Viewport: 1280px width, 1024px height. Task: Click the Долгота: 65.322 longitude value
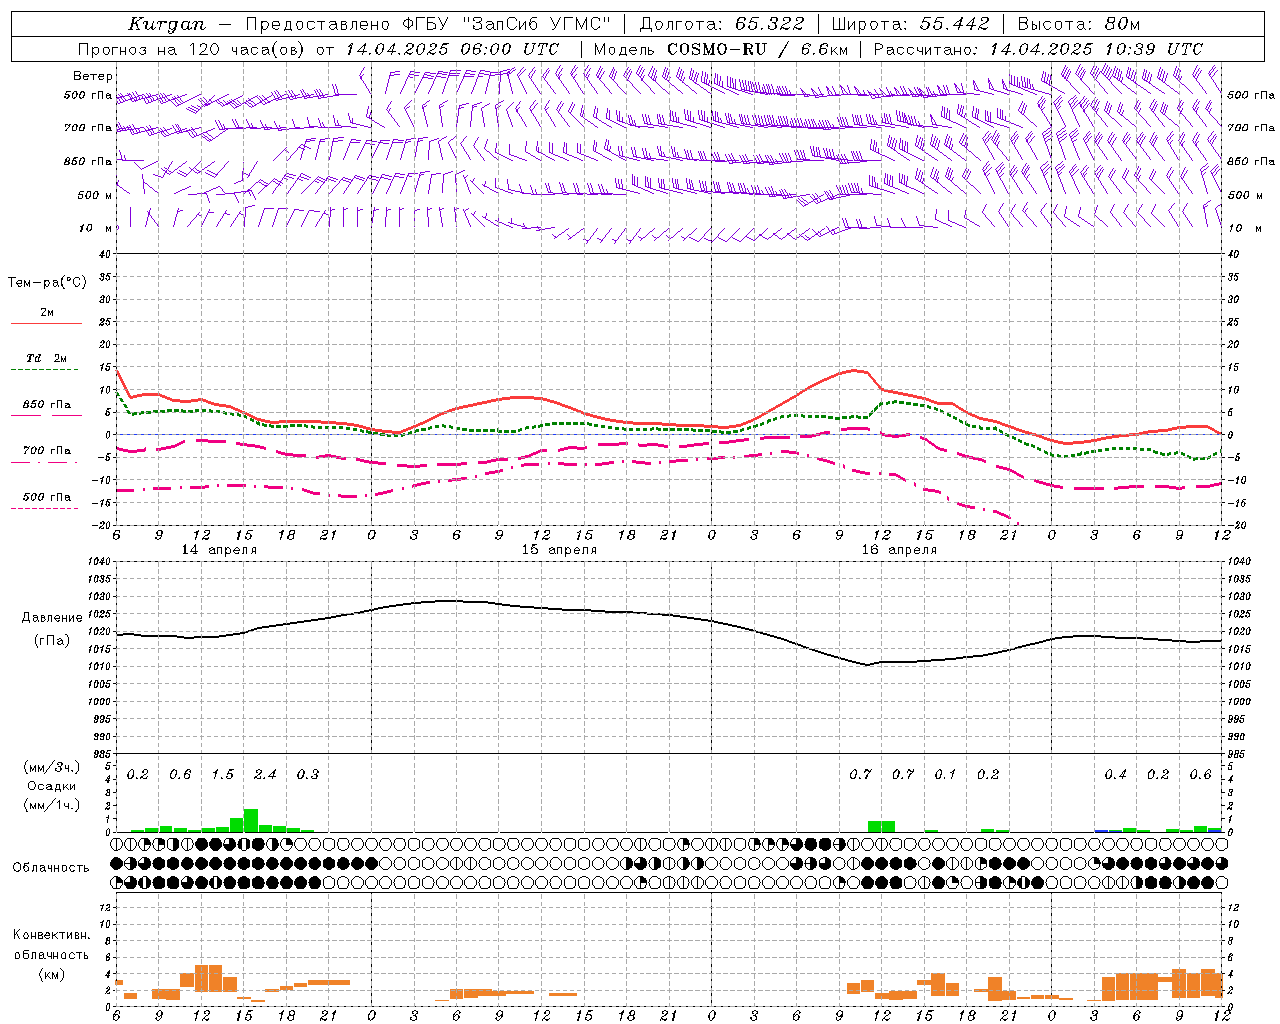pyautogui.click(x=721, y=24)
